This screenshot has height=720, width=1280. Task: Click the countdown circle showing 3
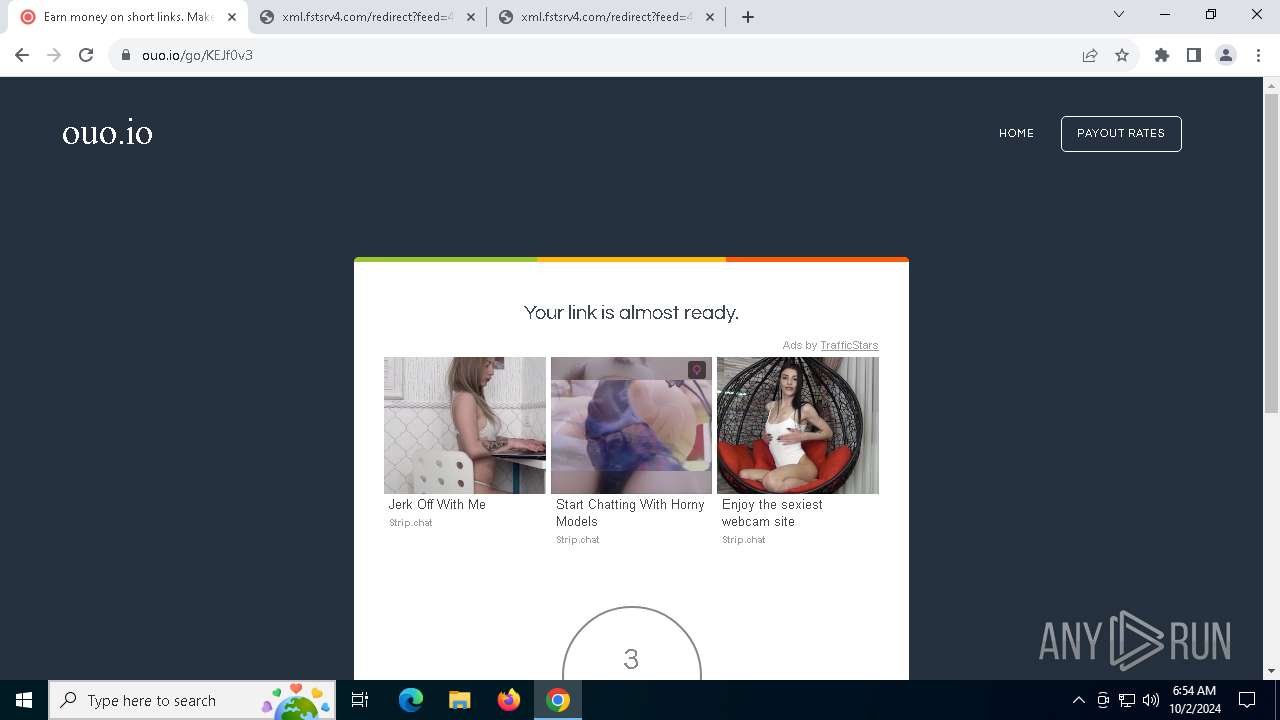point(631,645)
